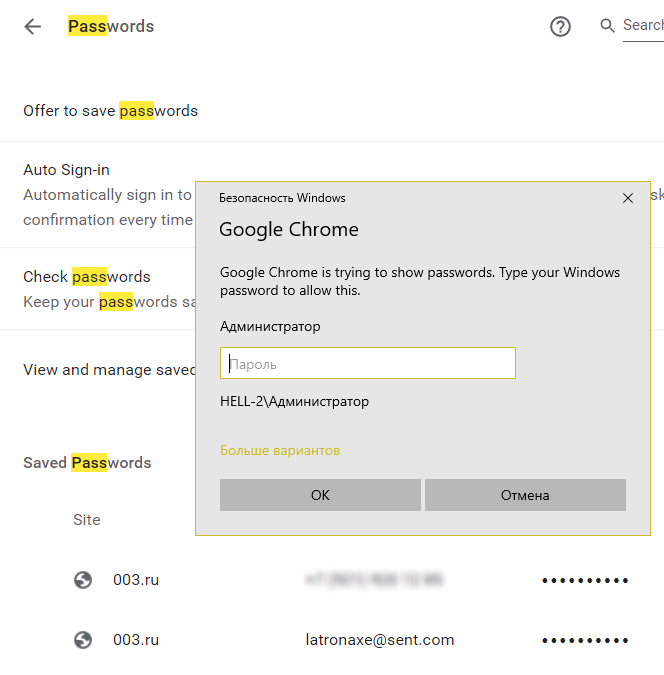Click the Search settings field
Viewport: 664px width, 675px height.
click(642, 26)
